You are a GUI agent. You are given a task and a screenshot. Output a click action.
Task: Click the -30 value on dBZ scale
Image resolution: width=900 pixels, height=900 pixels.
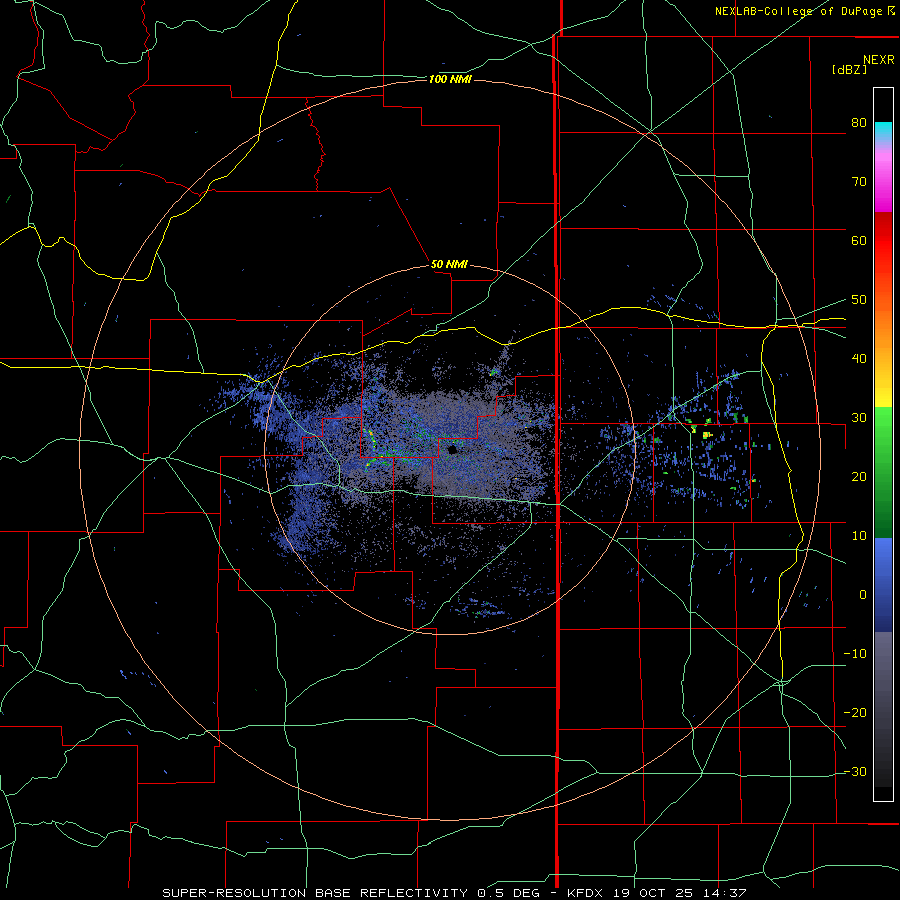(x=855, y=772)
